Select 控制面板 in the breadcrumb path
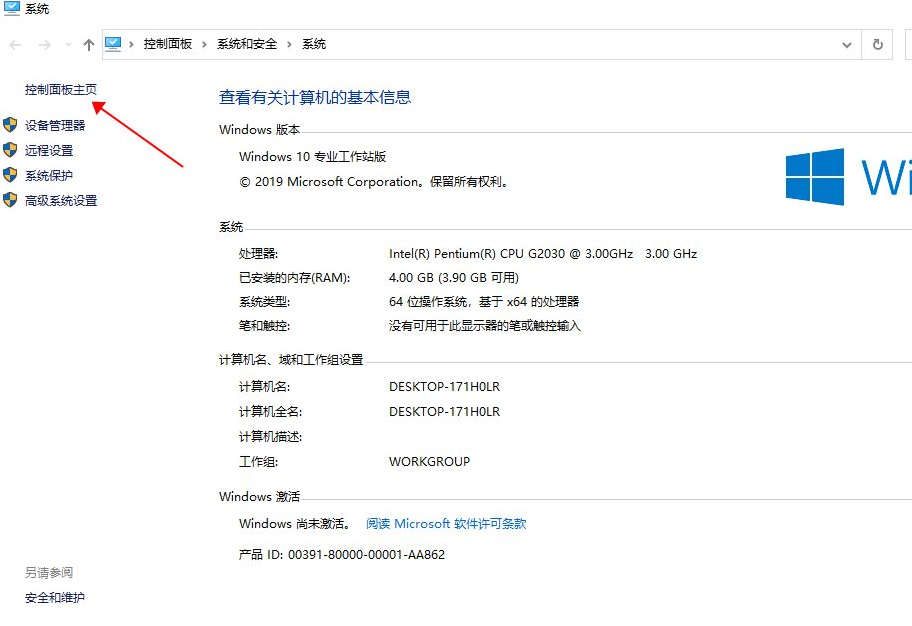This screenshot has height=626, width=912. click(x=167, y=44)
